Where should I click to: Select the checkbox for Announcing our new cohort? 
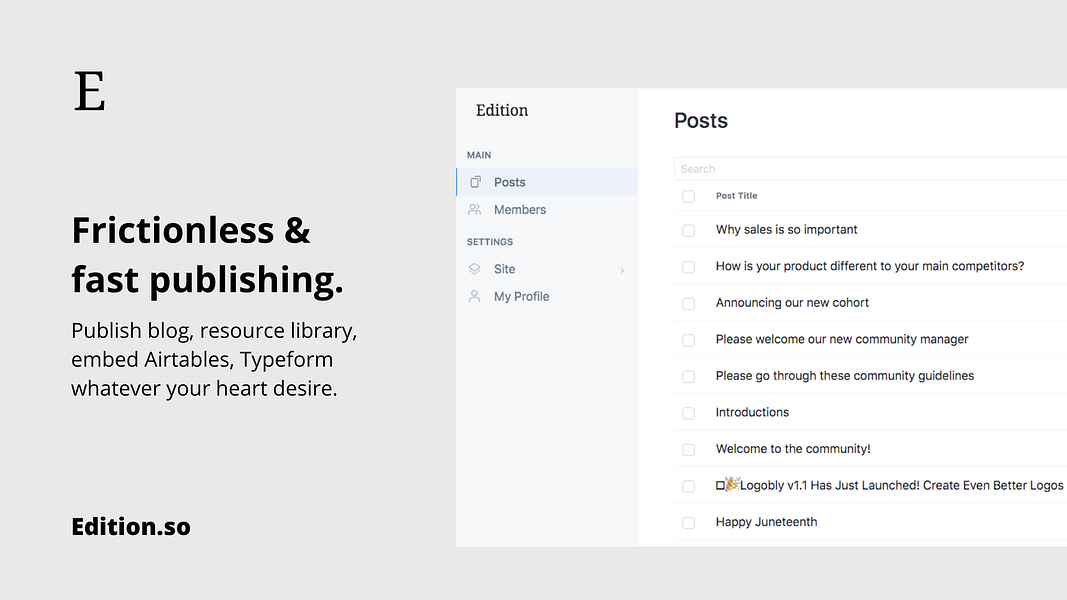tap(688, 303)
